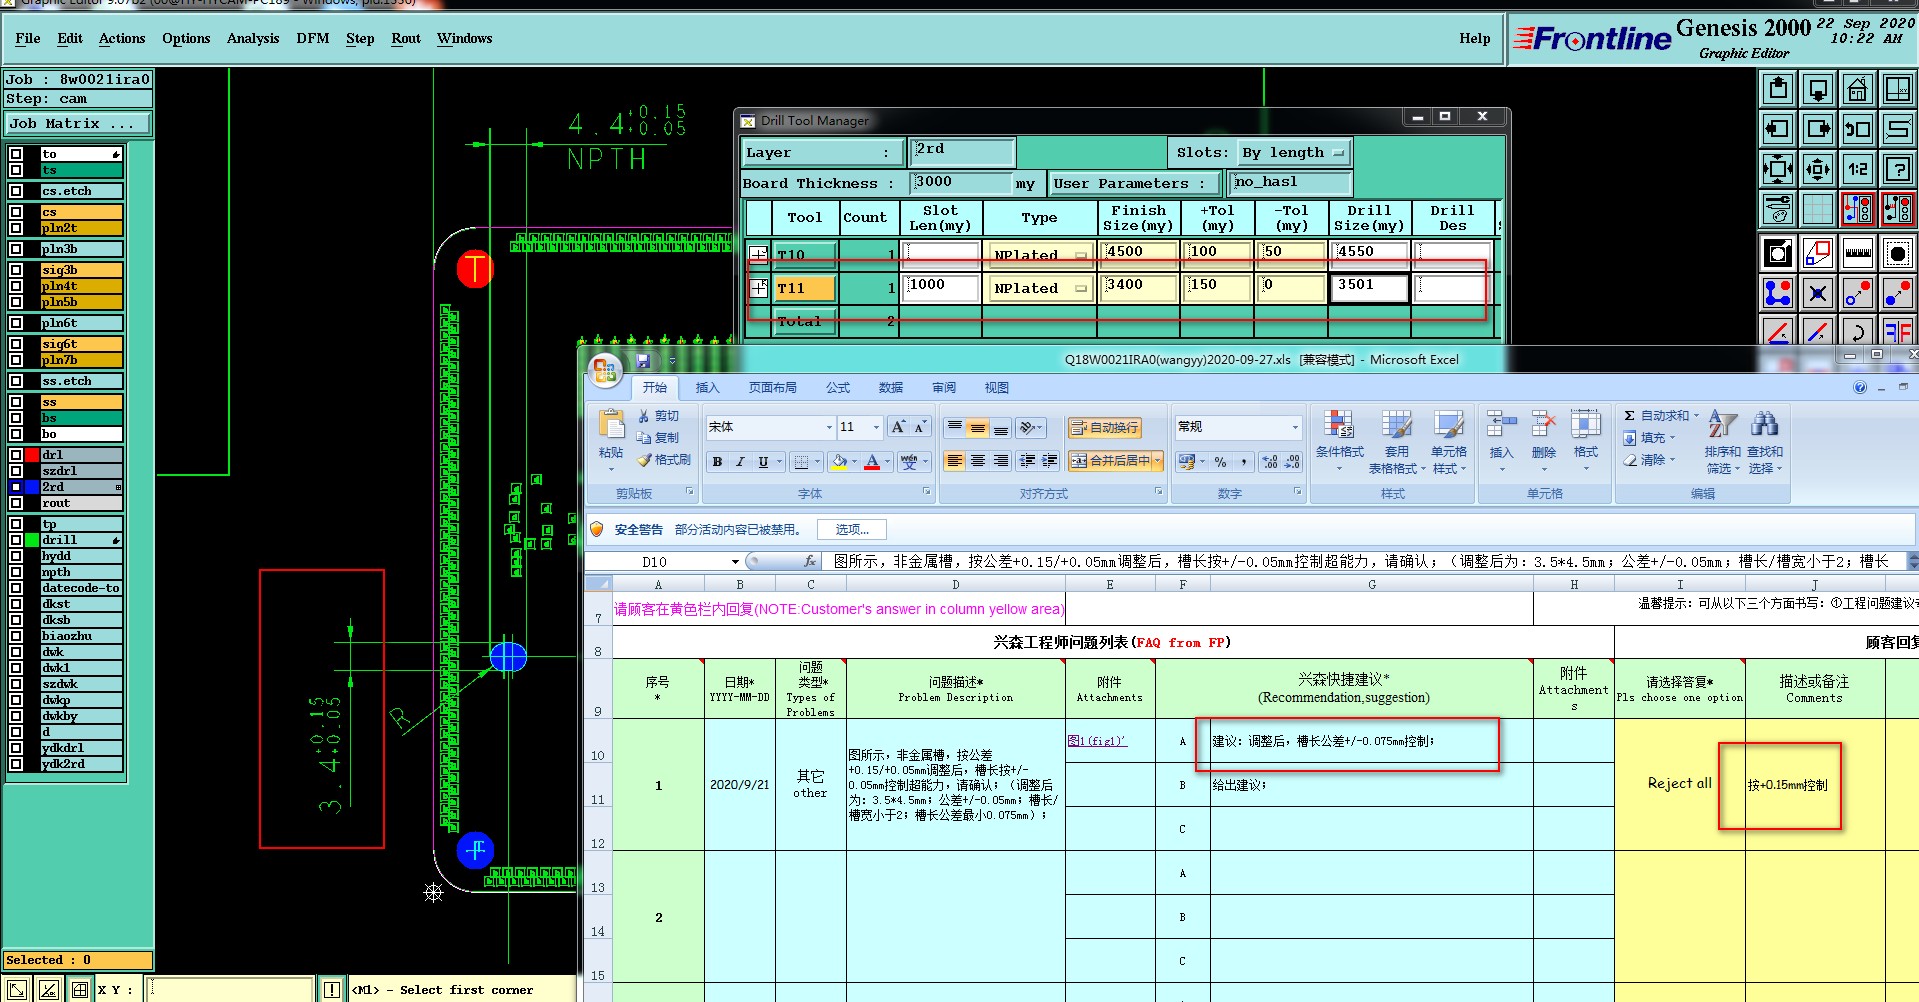Expand the T11 tool row plus button
The width and height of the screenshot is (1919, 1002).
759,288
